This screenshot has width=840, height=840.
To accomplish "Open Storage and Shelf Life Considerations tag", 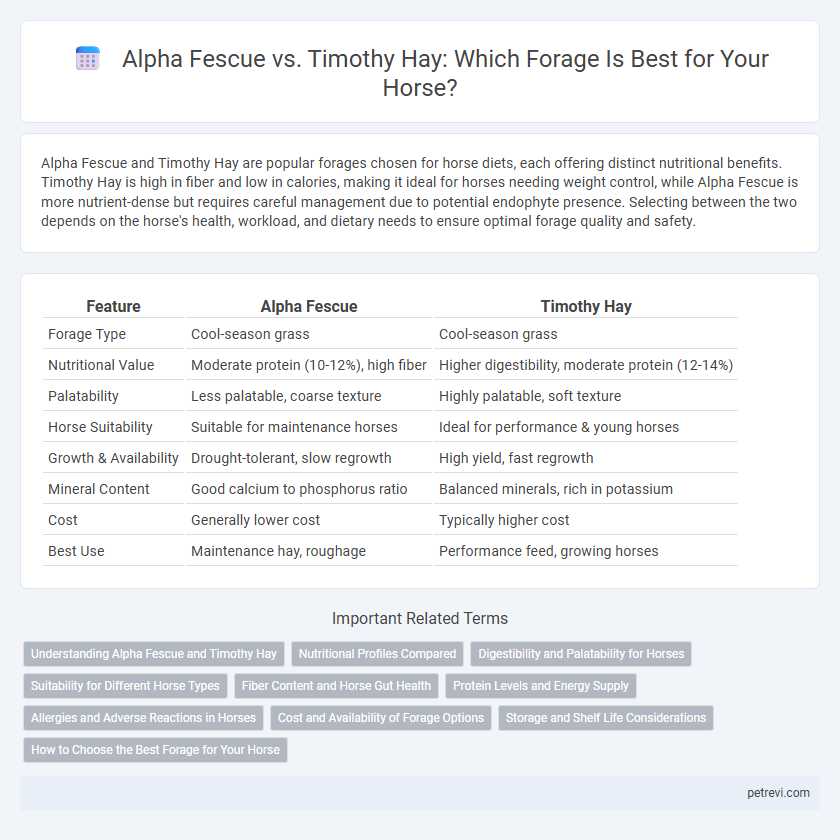I will pos(605,718).
